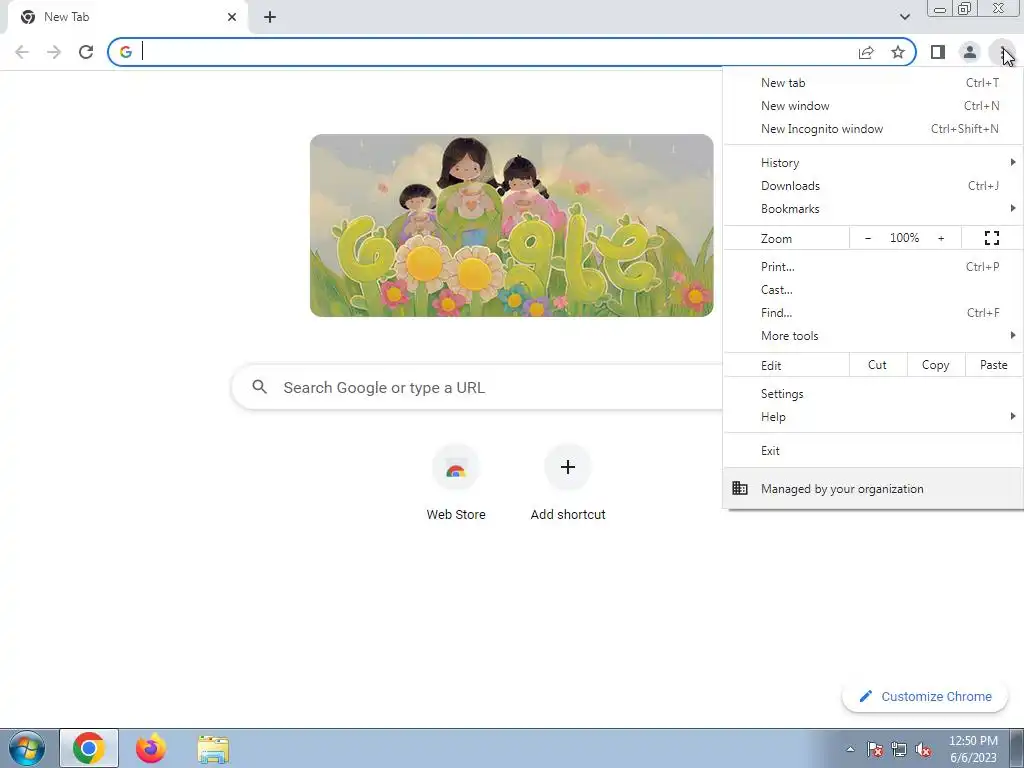Click the Chrome taskbar icon
The image size is (1024, 768).
click(x=89, y=748)
